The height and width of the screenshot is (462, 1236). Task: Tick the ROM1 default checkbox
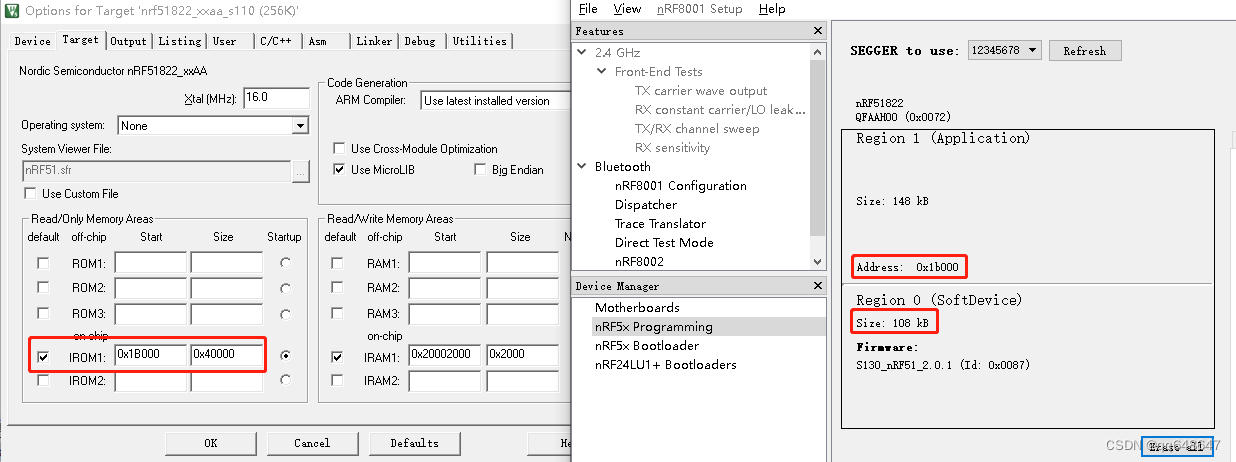(x=43, y=263)
